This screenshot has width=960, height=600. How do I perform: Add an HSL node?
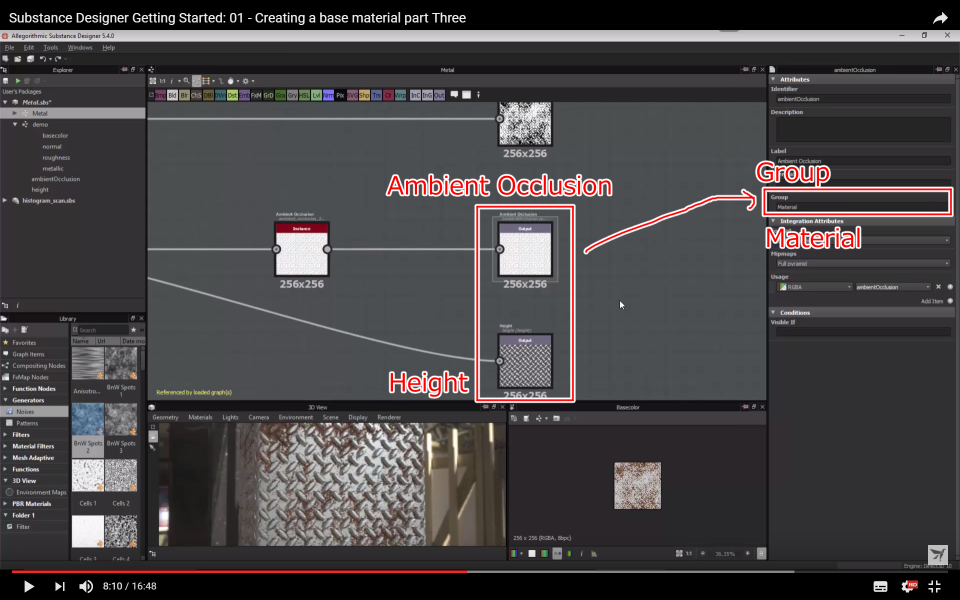pyautogui.click(x=304, y=96)
